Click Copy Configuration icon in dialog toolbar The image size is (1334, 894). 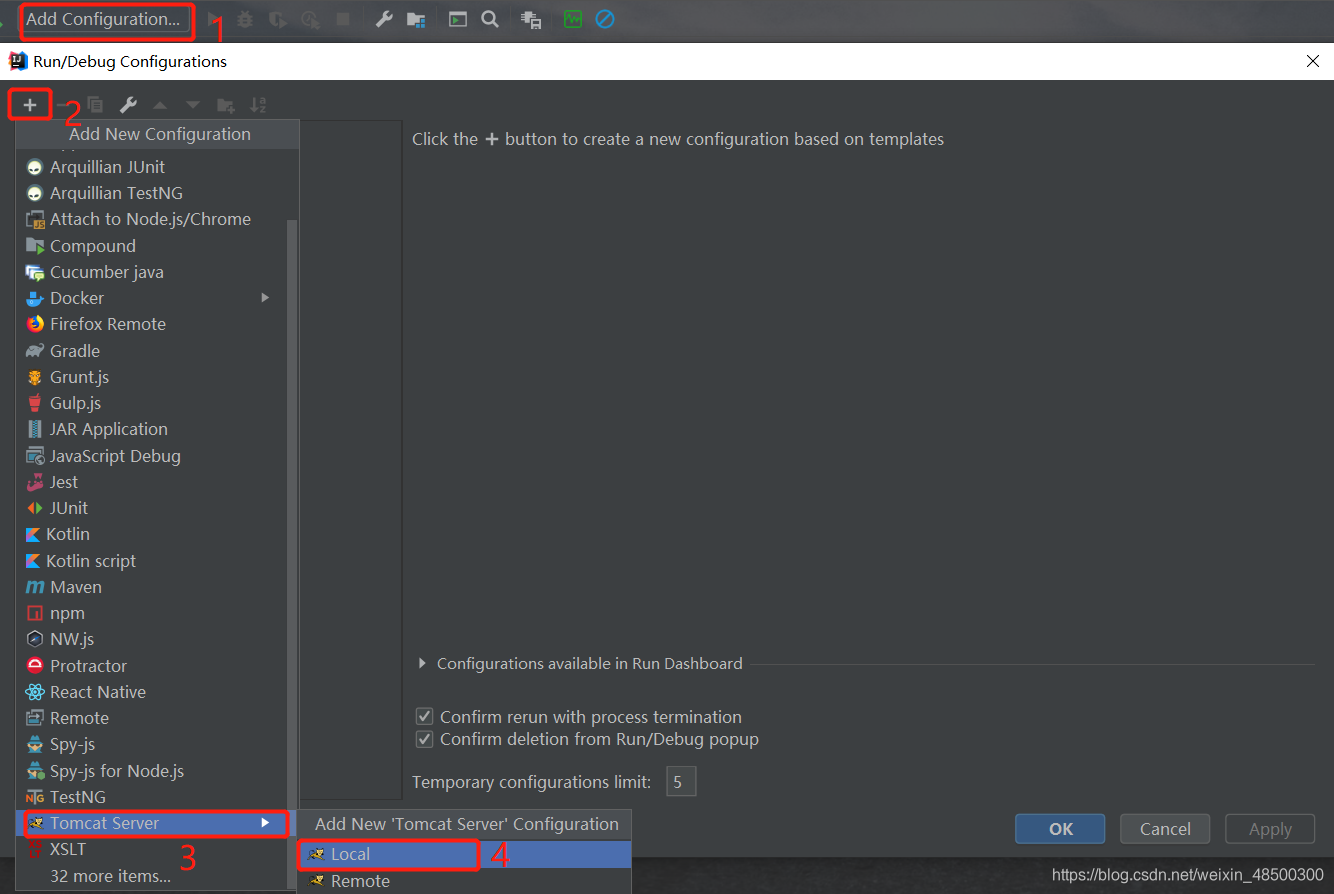point(96,104)
